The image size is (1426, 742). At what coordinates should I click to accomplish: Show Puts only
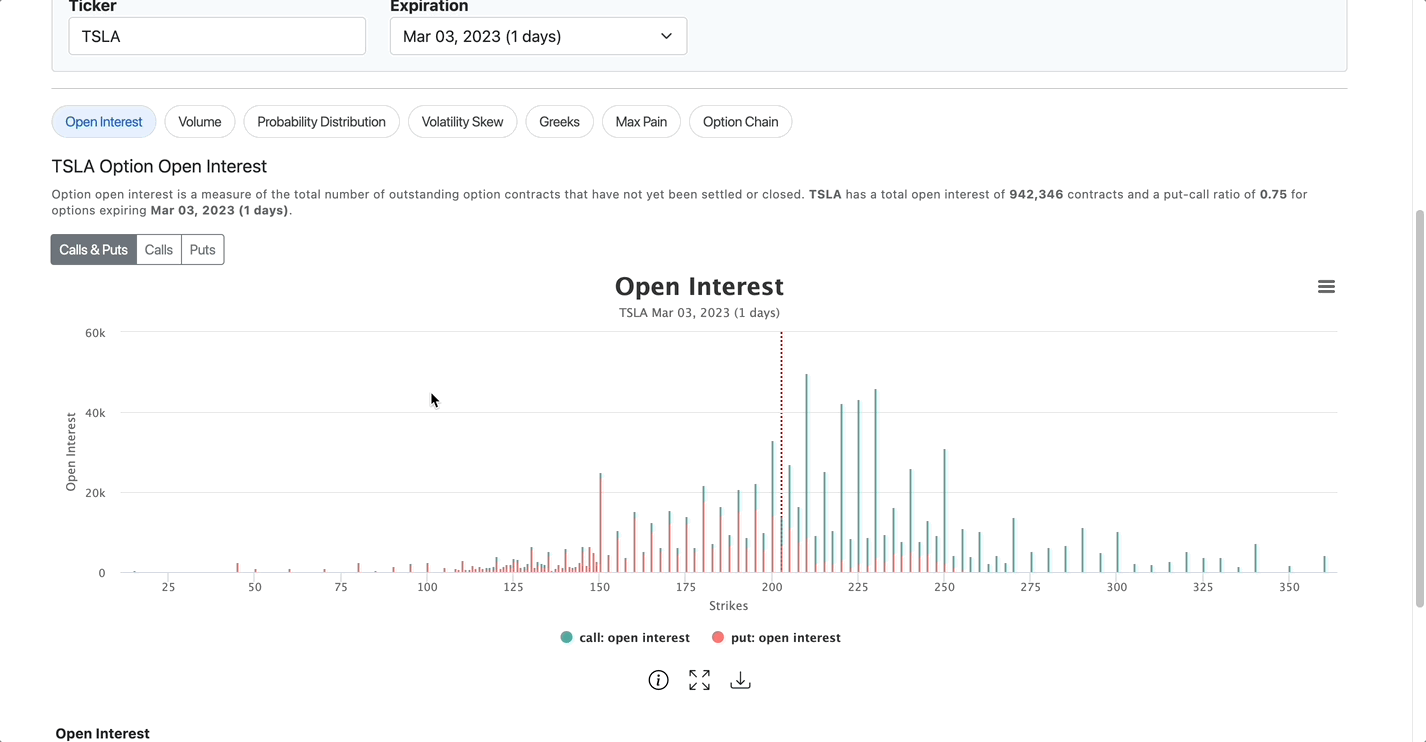[x=202, y=249]
